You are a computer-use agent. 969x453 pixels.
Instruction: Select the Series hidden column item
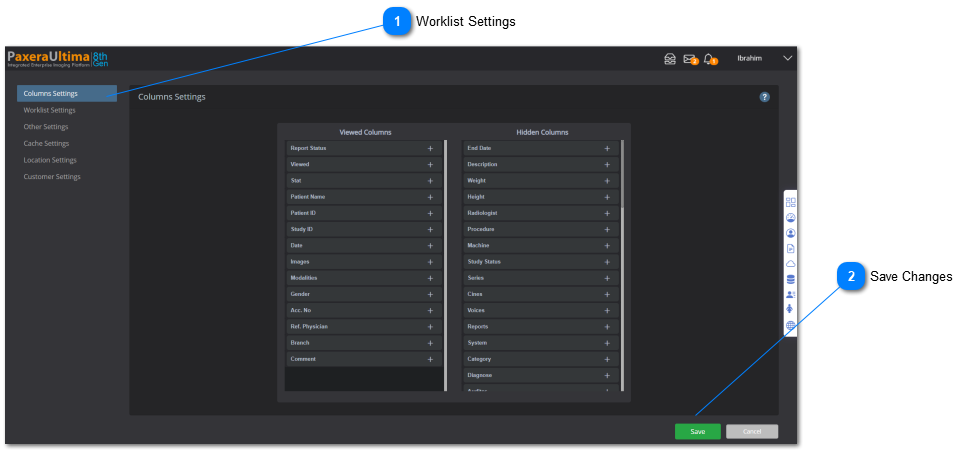click(x=541, y=278)
